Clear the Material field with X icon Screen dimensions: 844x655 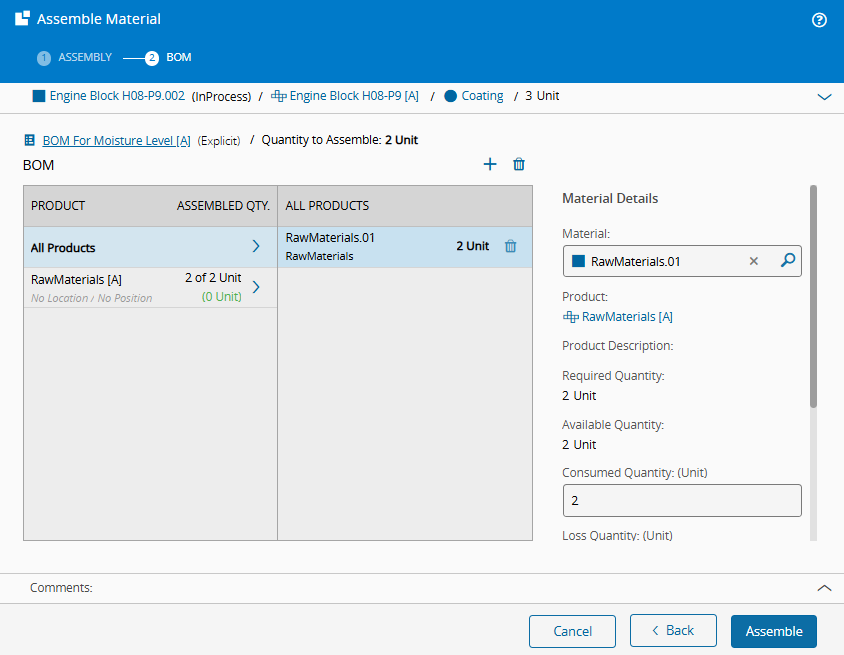(x=754, y=261)
